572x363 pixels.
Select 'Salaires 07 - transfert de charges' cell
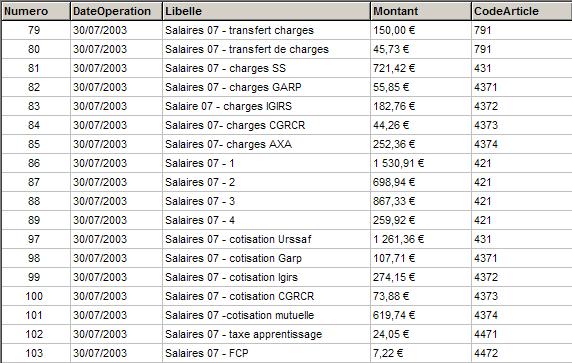(266, 49)
